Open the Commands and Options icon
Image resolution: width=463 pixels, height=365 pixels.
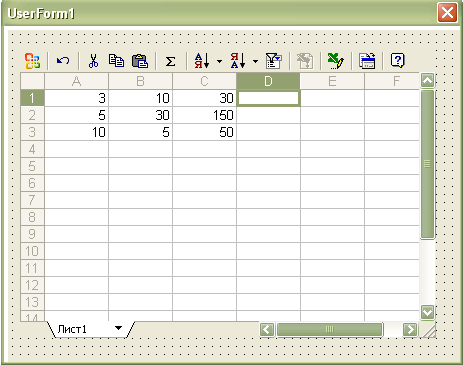pos(367,61)
